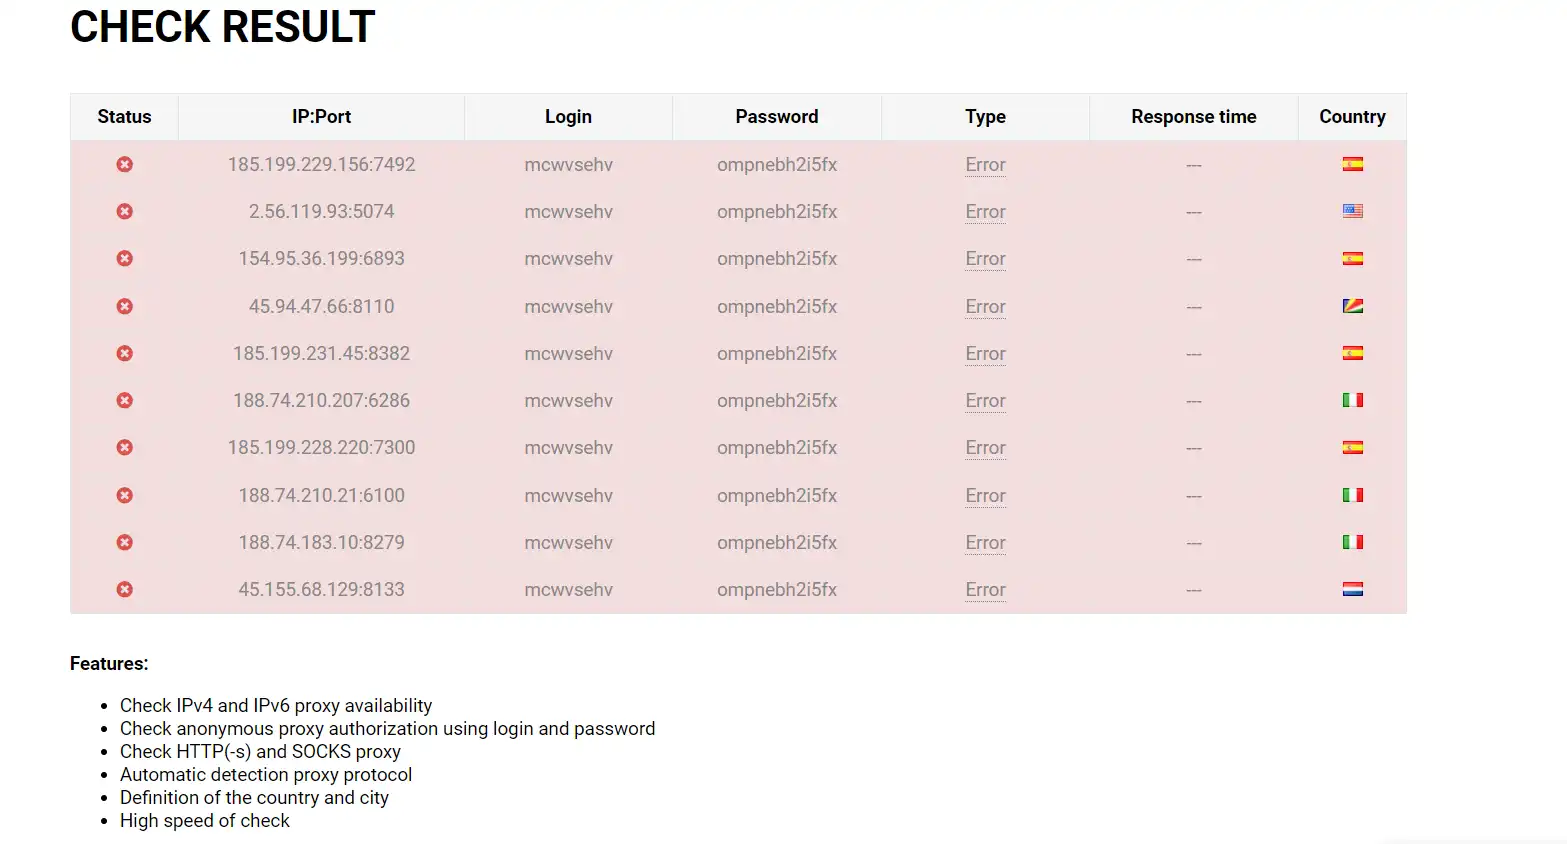The height and width of the screenshot is (844, 1567).
Task: Click the Error link for 45.155.68.129:8133
Action: (x=985, y=590)
